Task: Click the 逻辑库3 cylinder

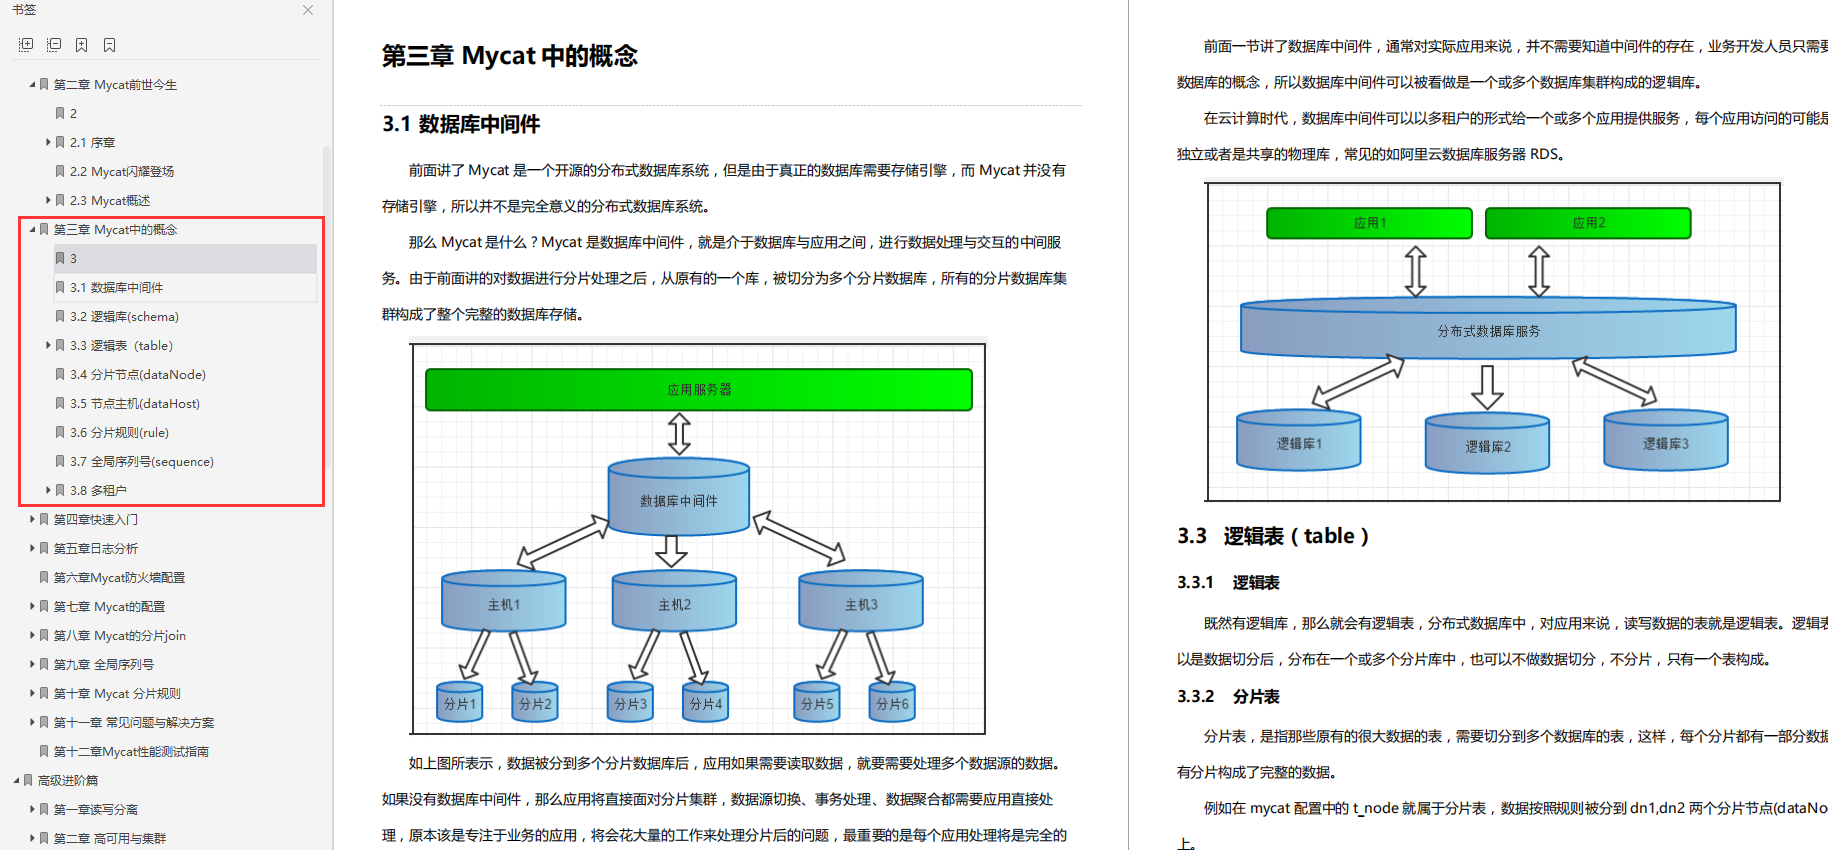Action: pos(1666,440)
